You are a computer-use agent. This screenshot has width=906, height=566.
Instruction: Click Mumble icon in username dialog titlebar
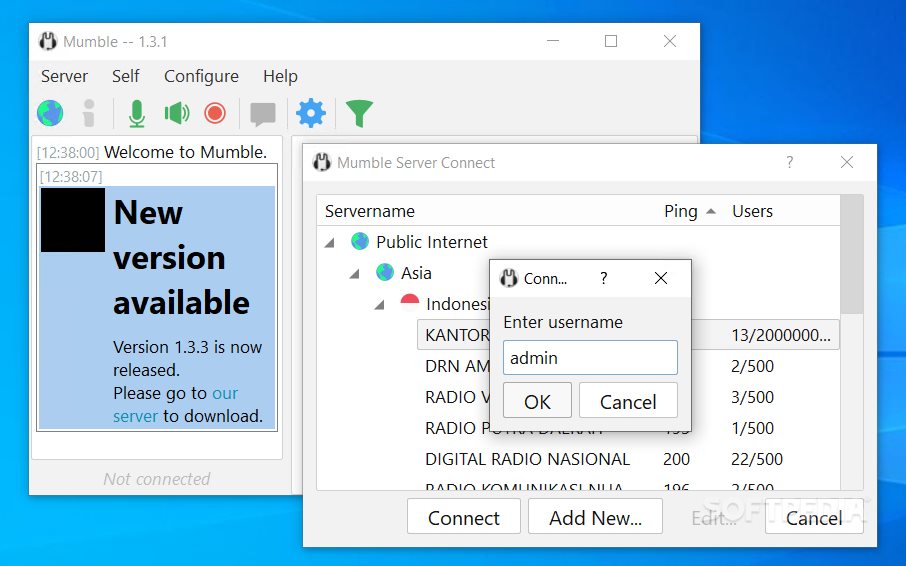tap(508, 278)
